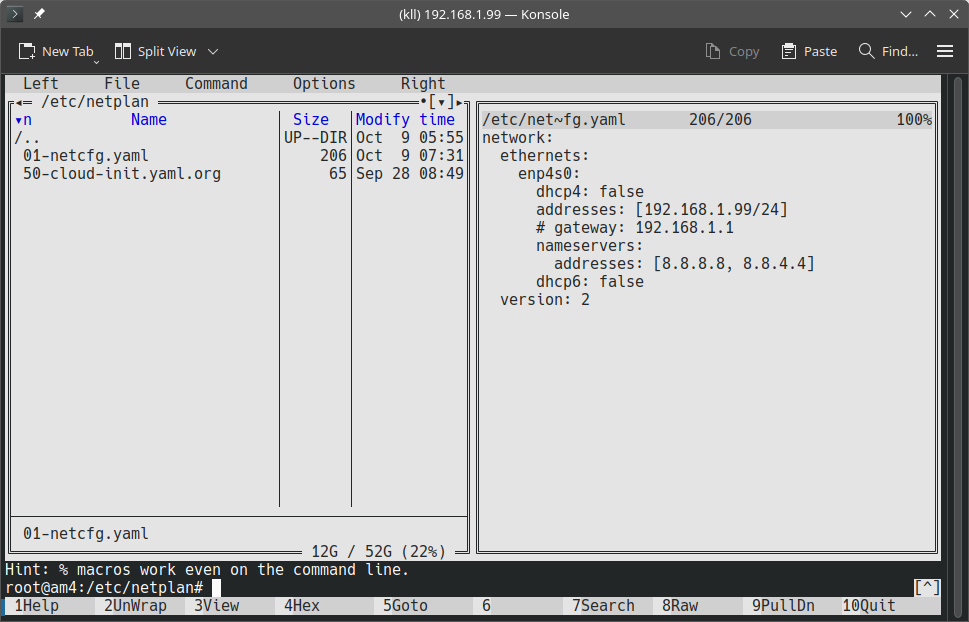Select the 50-cloud-init.yaml.org file
Image resolution: width=969 pixels, height=622 pixels.
point(122,174)
